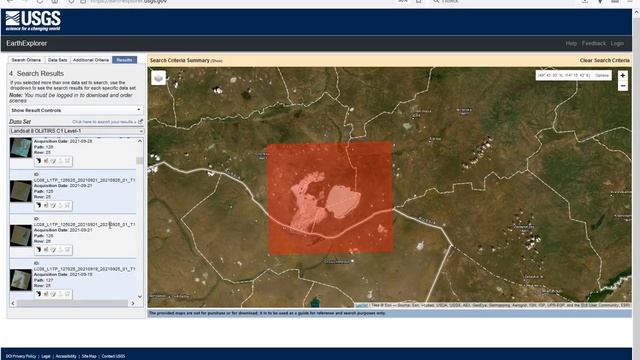Screen dimensions: 640x360
Task: Click the results list scroll-down arrow
Action: [x=140, y=297]
